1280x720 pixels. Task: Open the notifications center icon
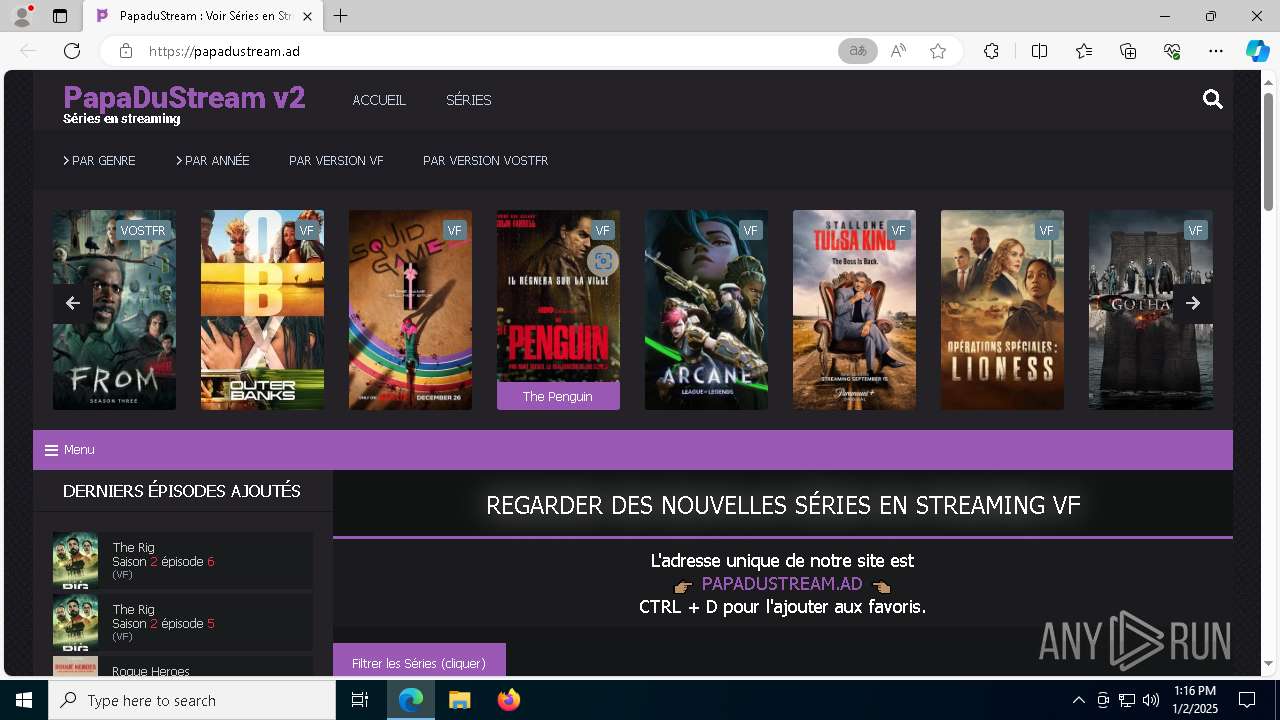1247,700
